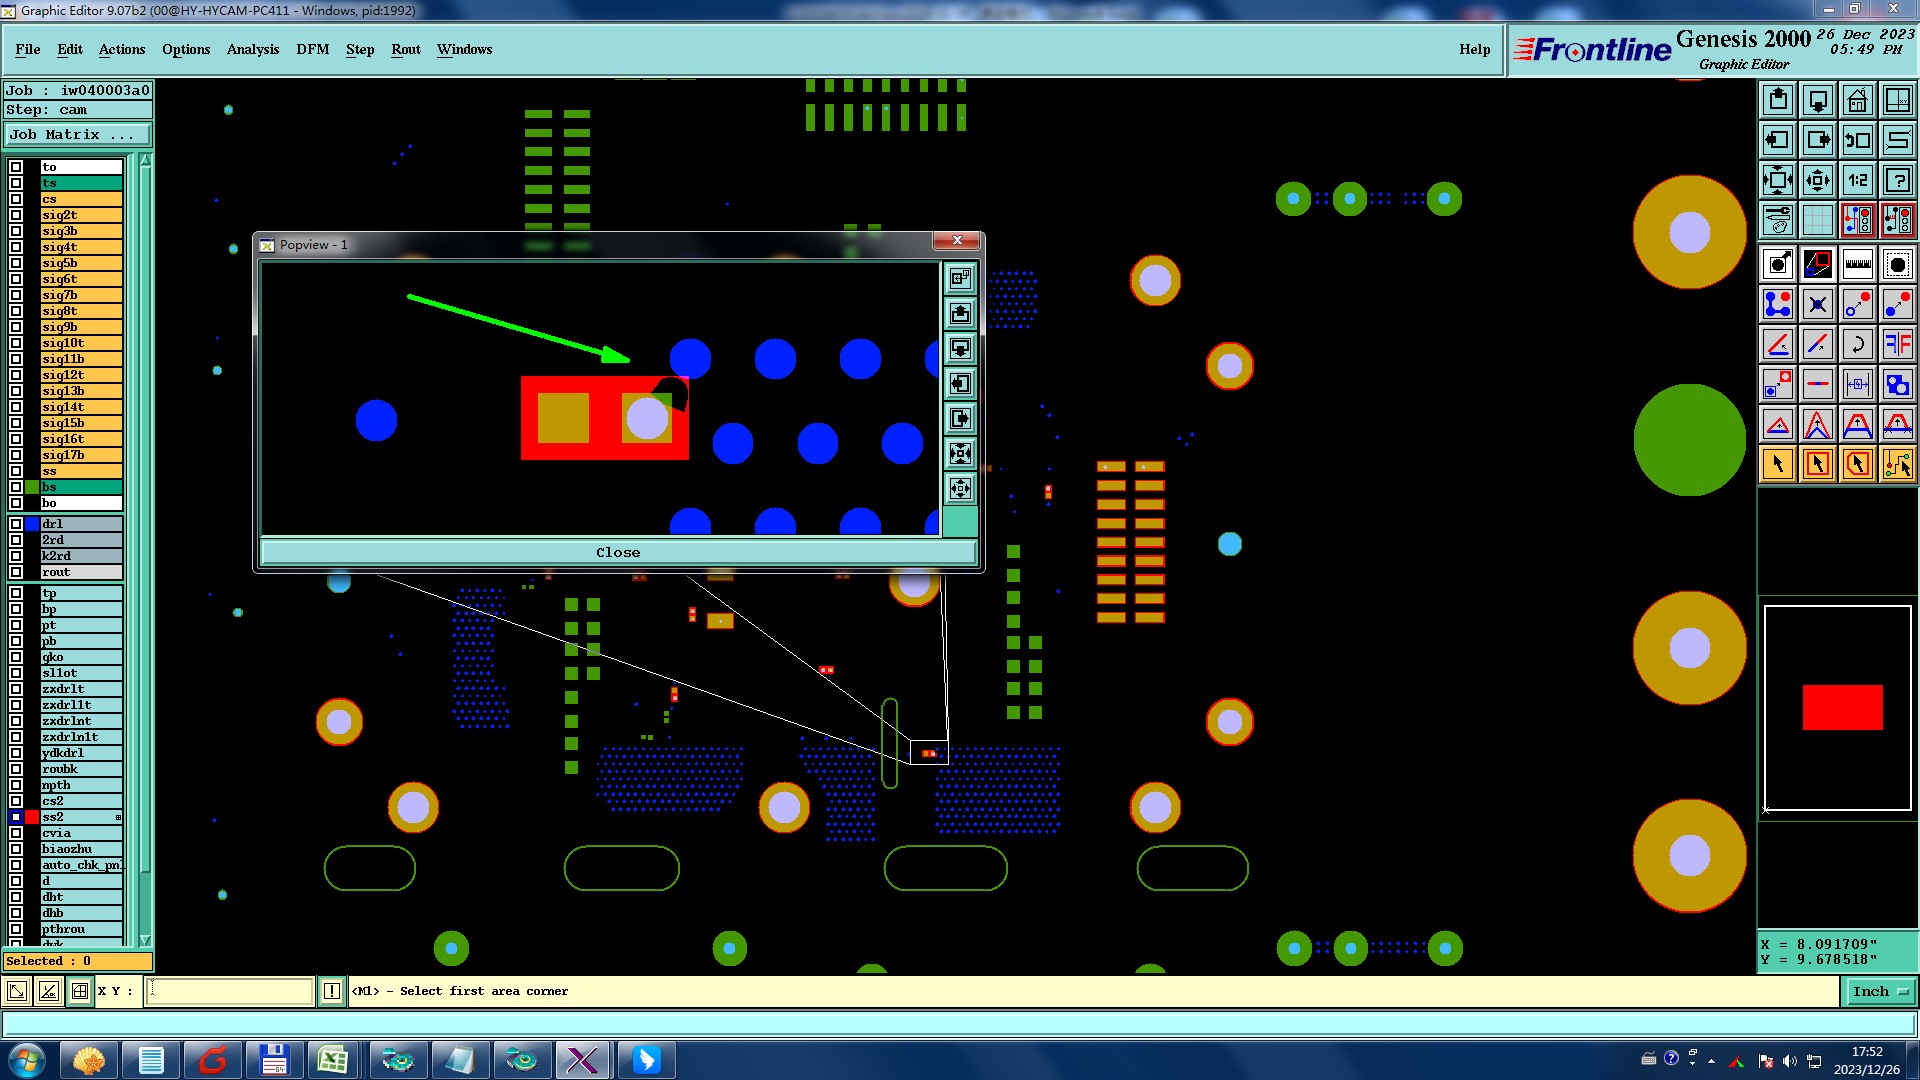Image resolution: width=1920 pixels, height=1080 pixels.
Task: Open the Edit menu
Action: [x=70, y=49]
